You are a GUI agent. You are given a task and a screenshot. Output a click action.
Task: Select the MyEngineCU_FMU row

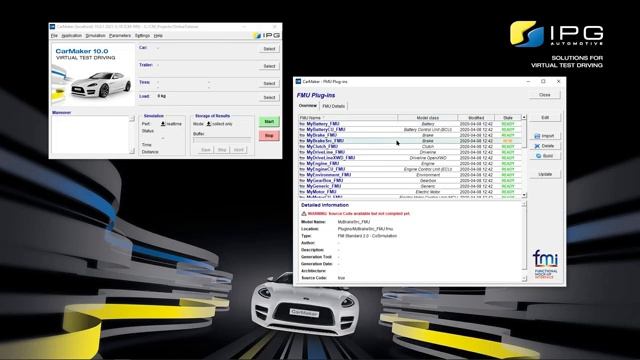coord(410,169)
